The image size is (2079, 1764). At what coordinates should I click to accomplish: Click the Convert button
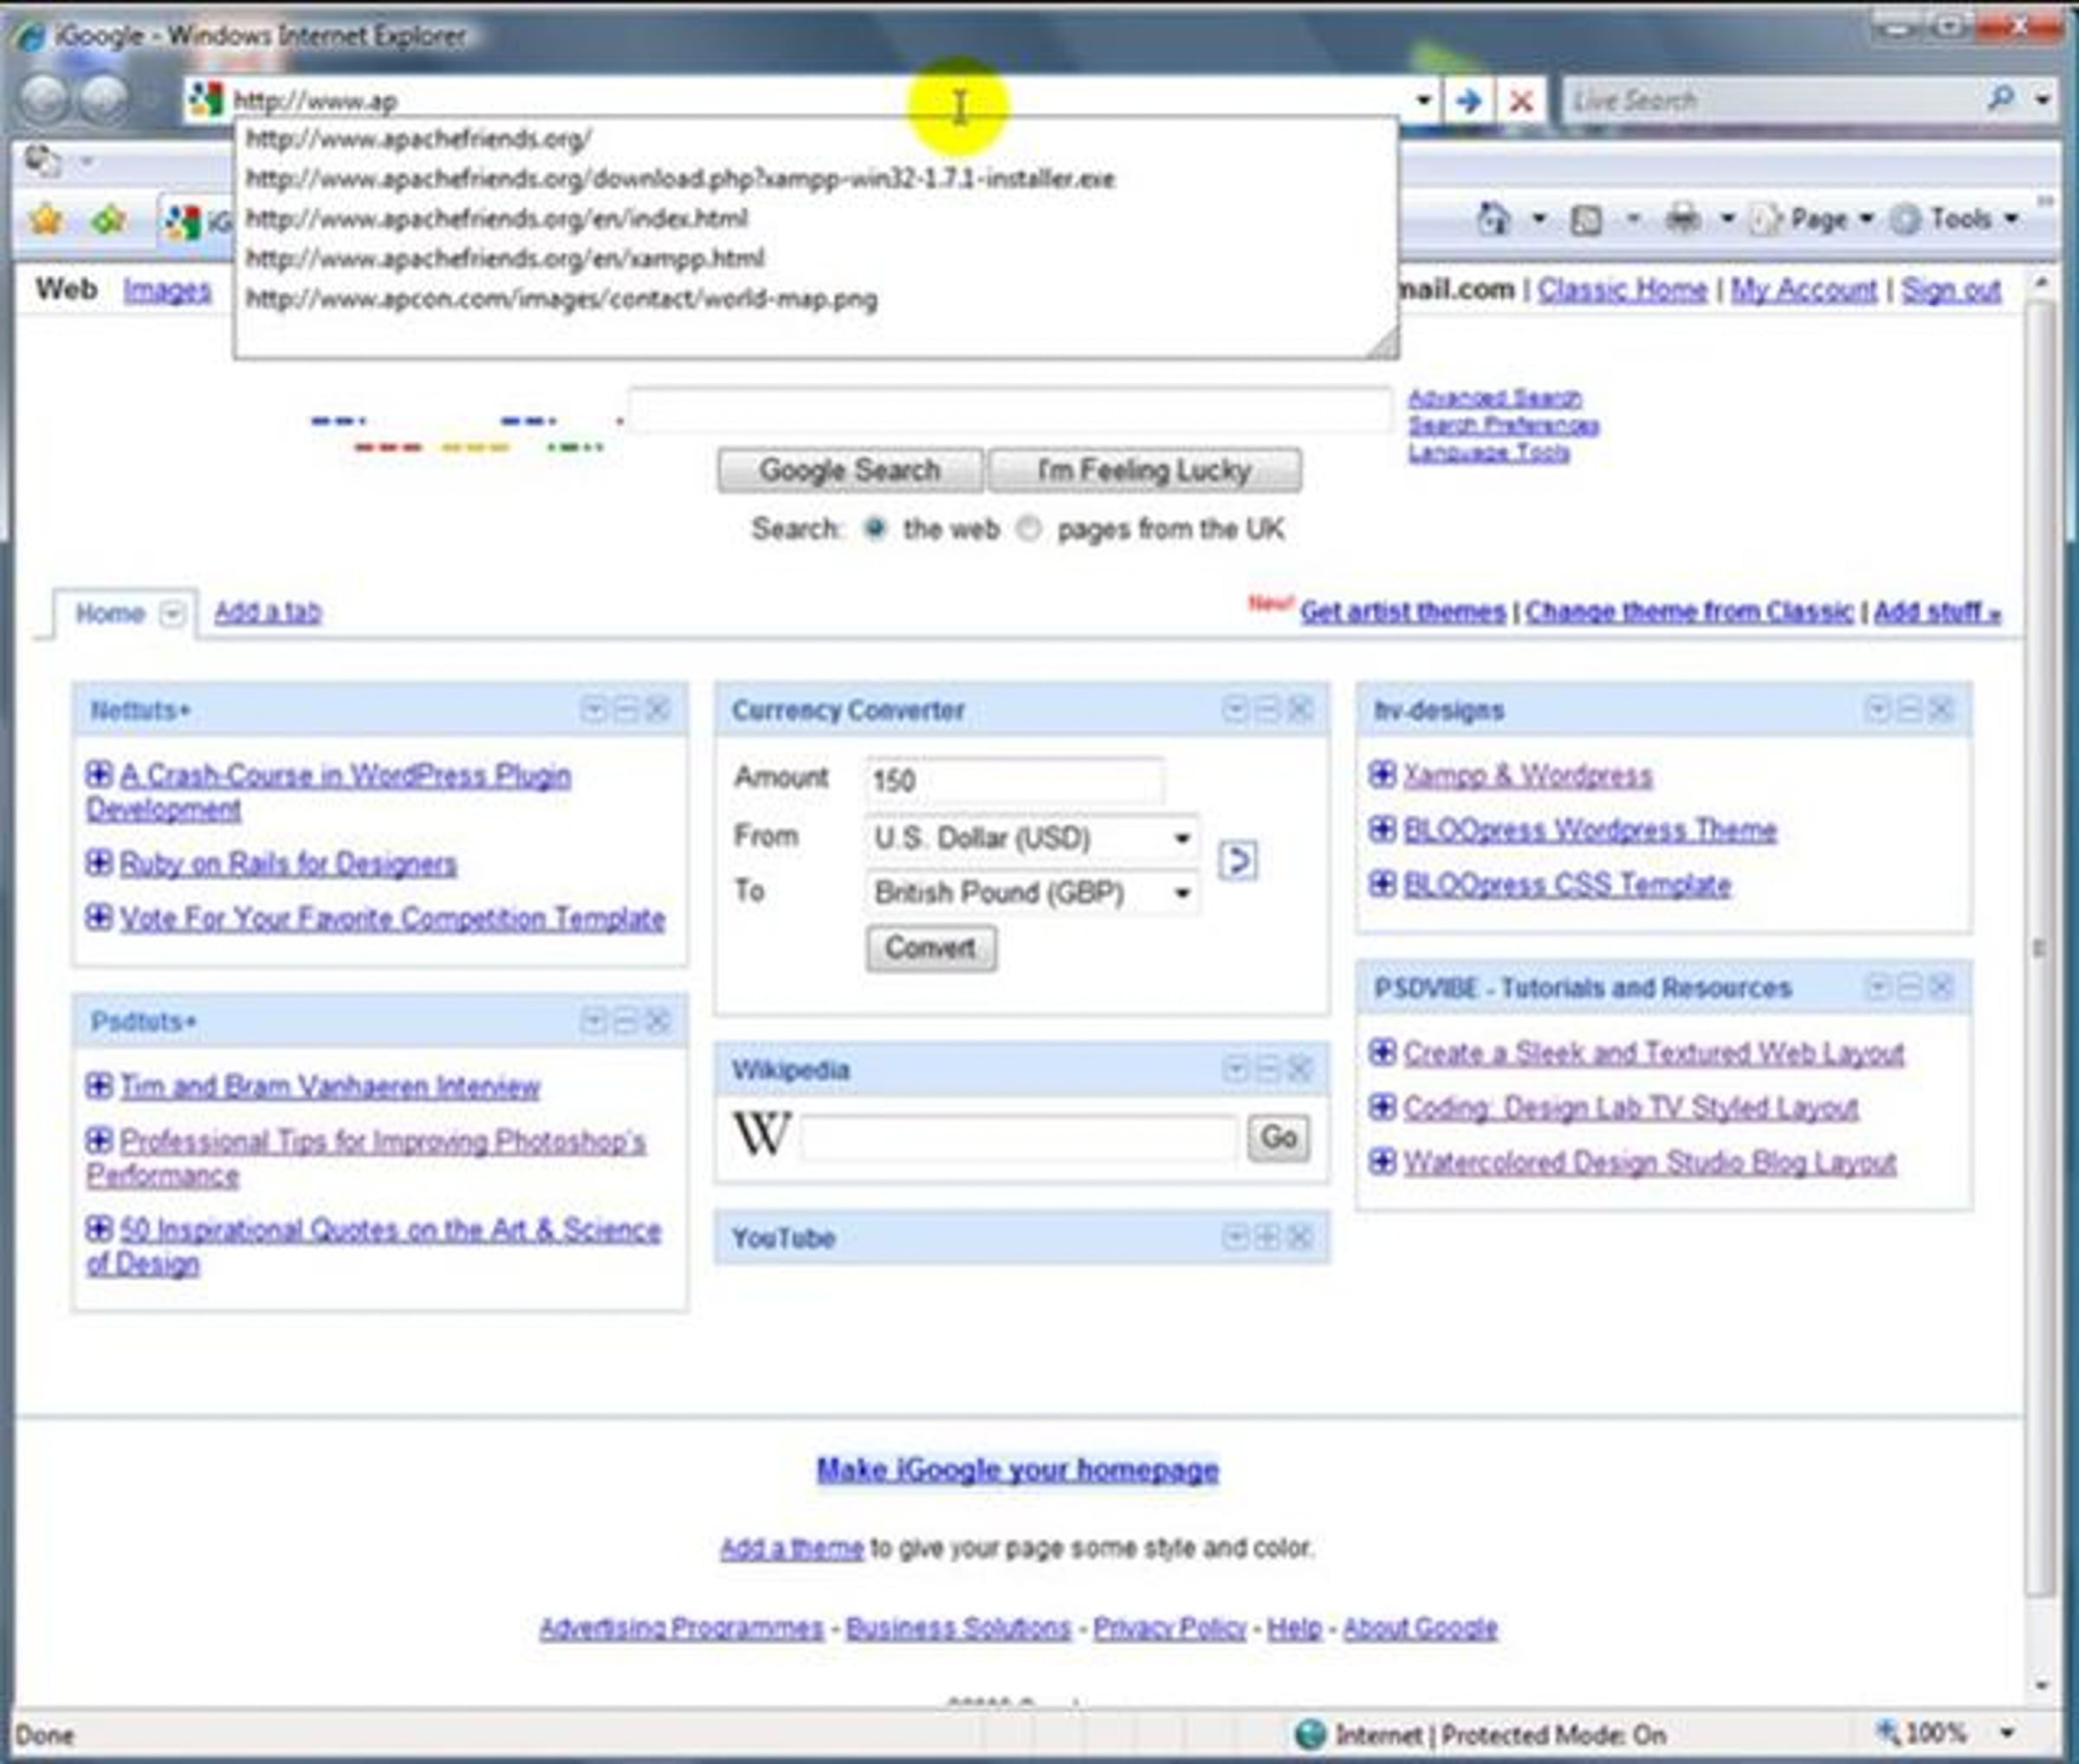[x=931, y=947]
